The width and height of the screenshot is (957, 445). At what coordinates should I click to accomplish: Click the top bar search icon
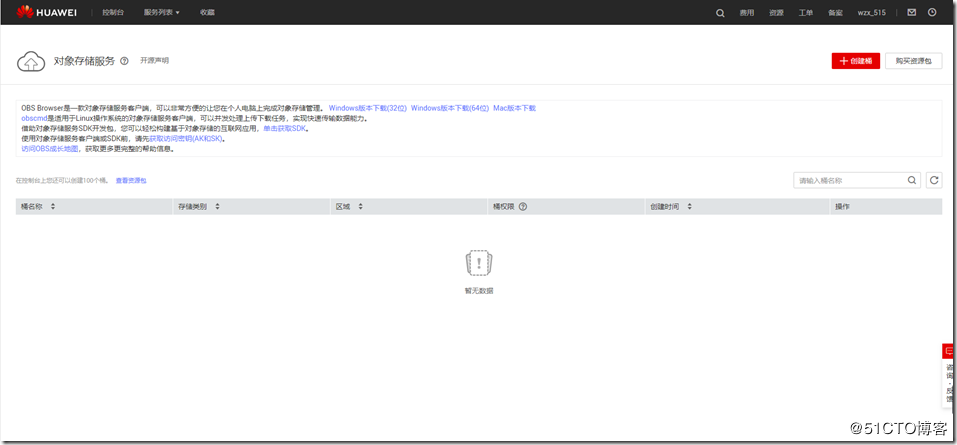point(720,13)
